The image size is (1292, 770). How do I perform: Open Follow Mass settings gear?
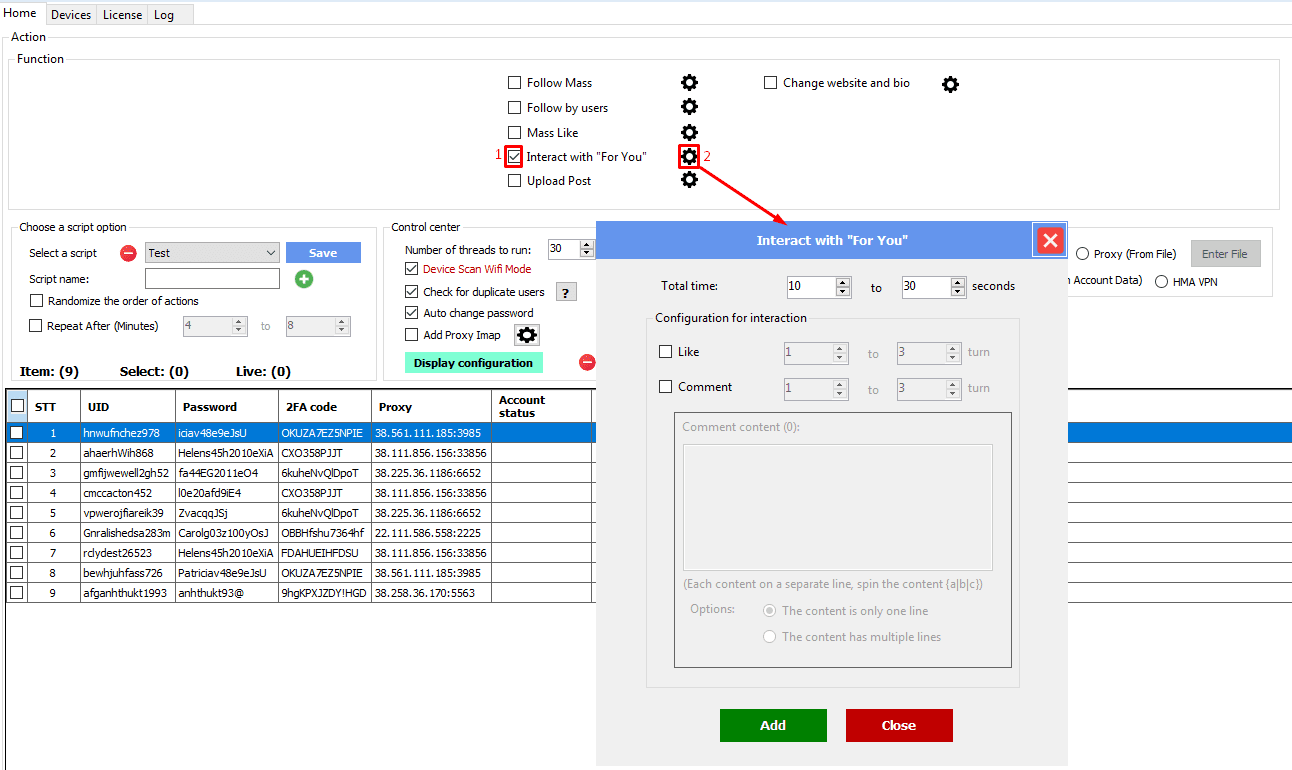(x=689, y=83)
